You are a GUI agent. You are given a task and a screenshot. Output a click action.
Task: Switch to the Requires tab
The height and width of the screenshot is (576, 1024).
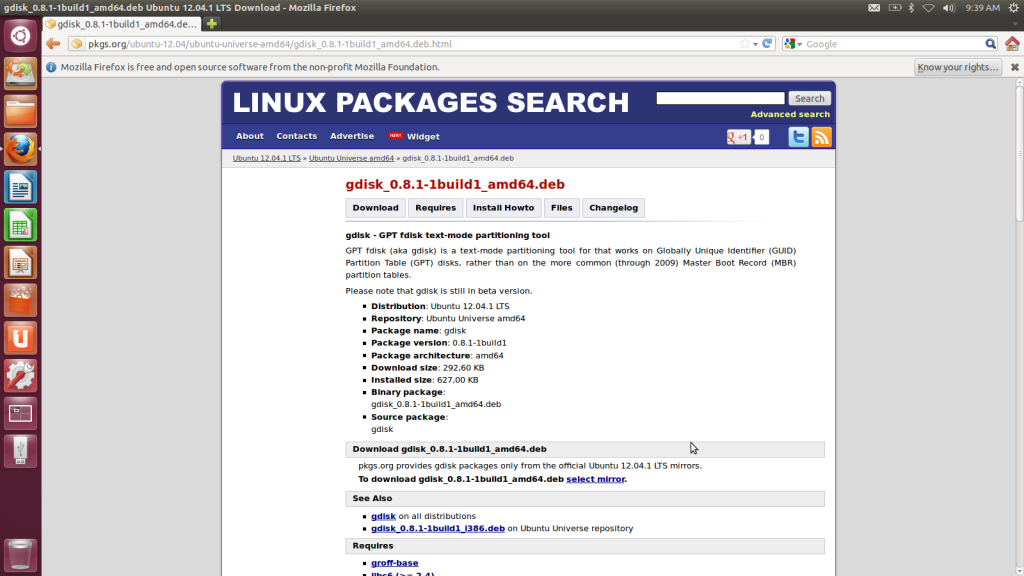coord(436,208)
